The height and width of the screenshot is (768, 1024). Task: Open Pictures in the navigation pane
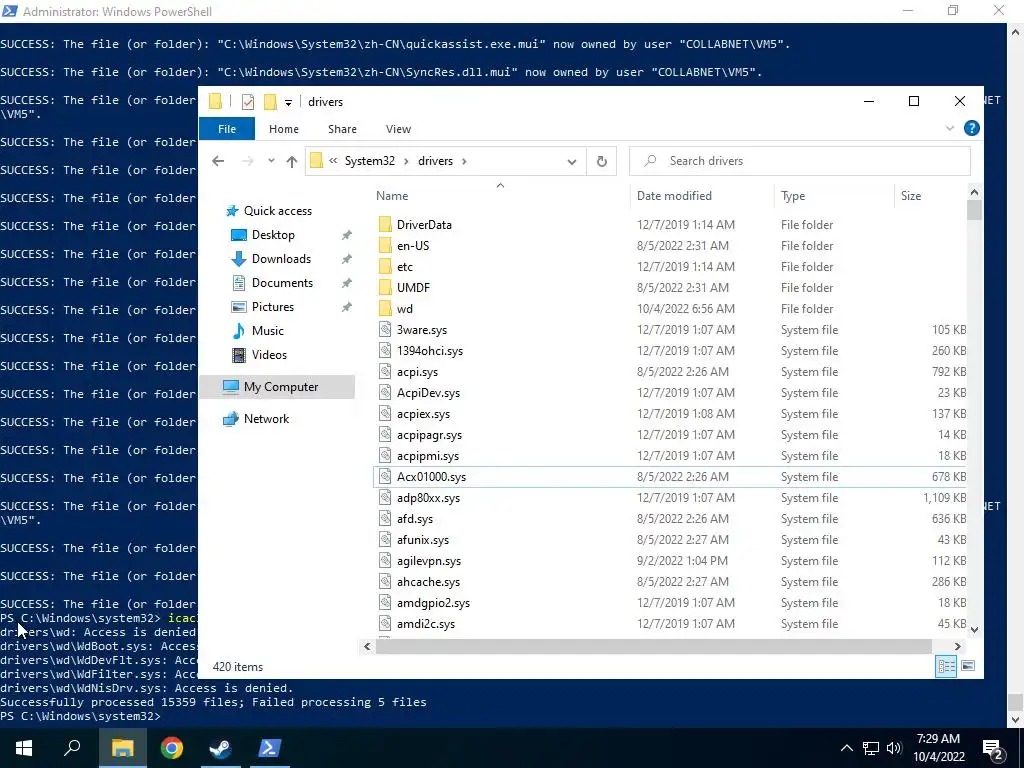click(x=273, y=306)
